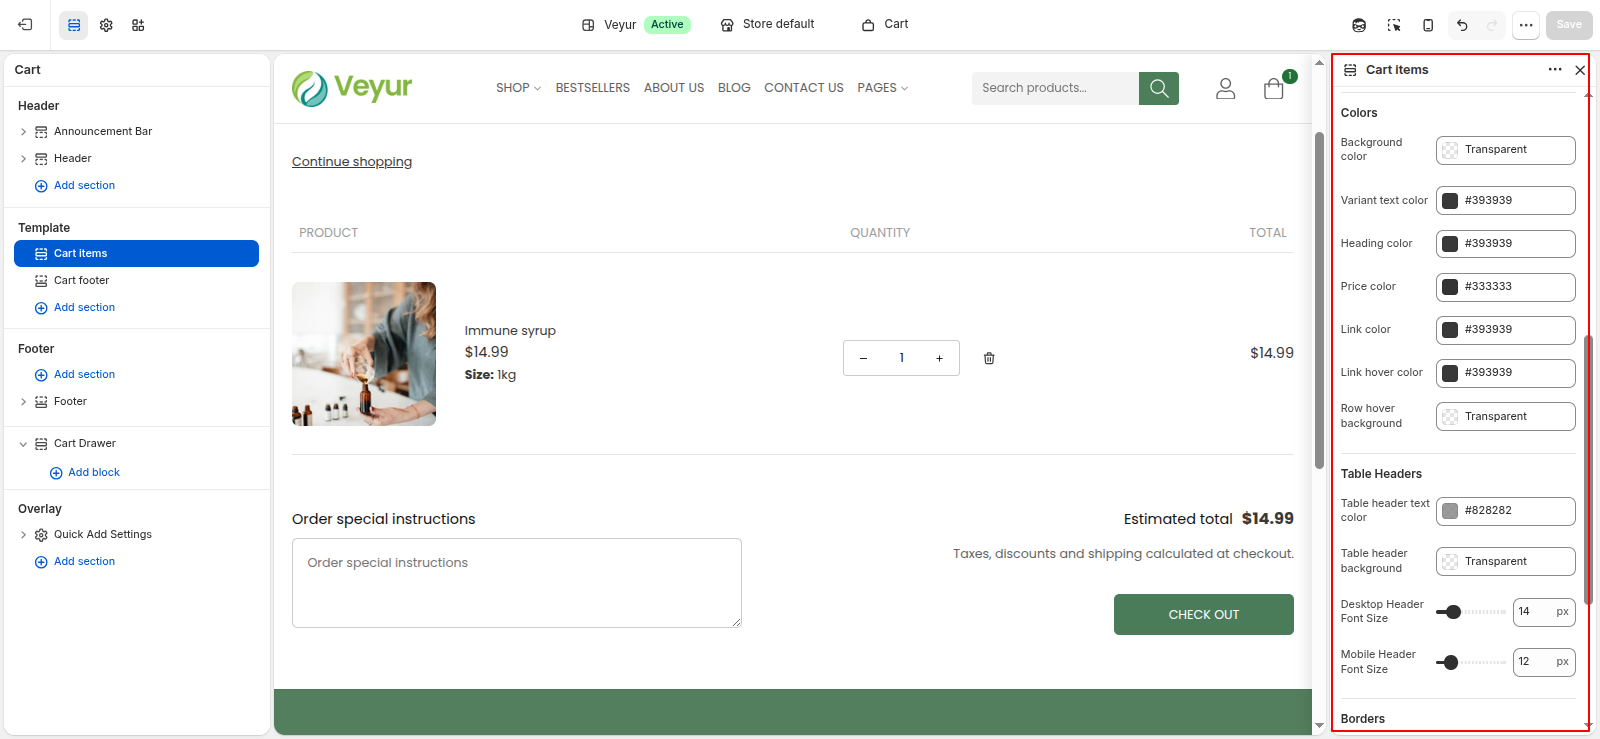Screen dimensions: 1600x739
Task: Switch to mobile preview icon
Action: [x=1428, y=25]
